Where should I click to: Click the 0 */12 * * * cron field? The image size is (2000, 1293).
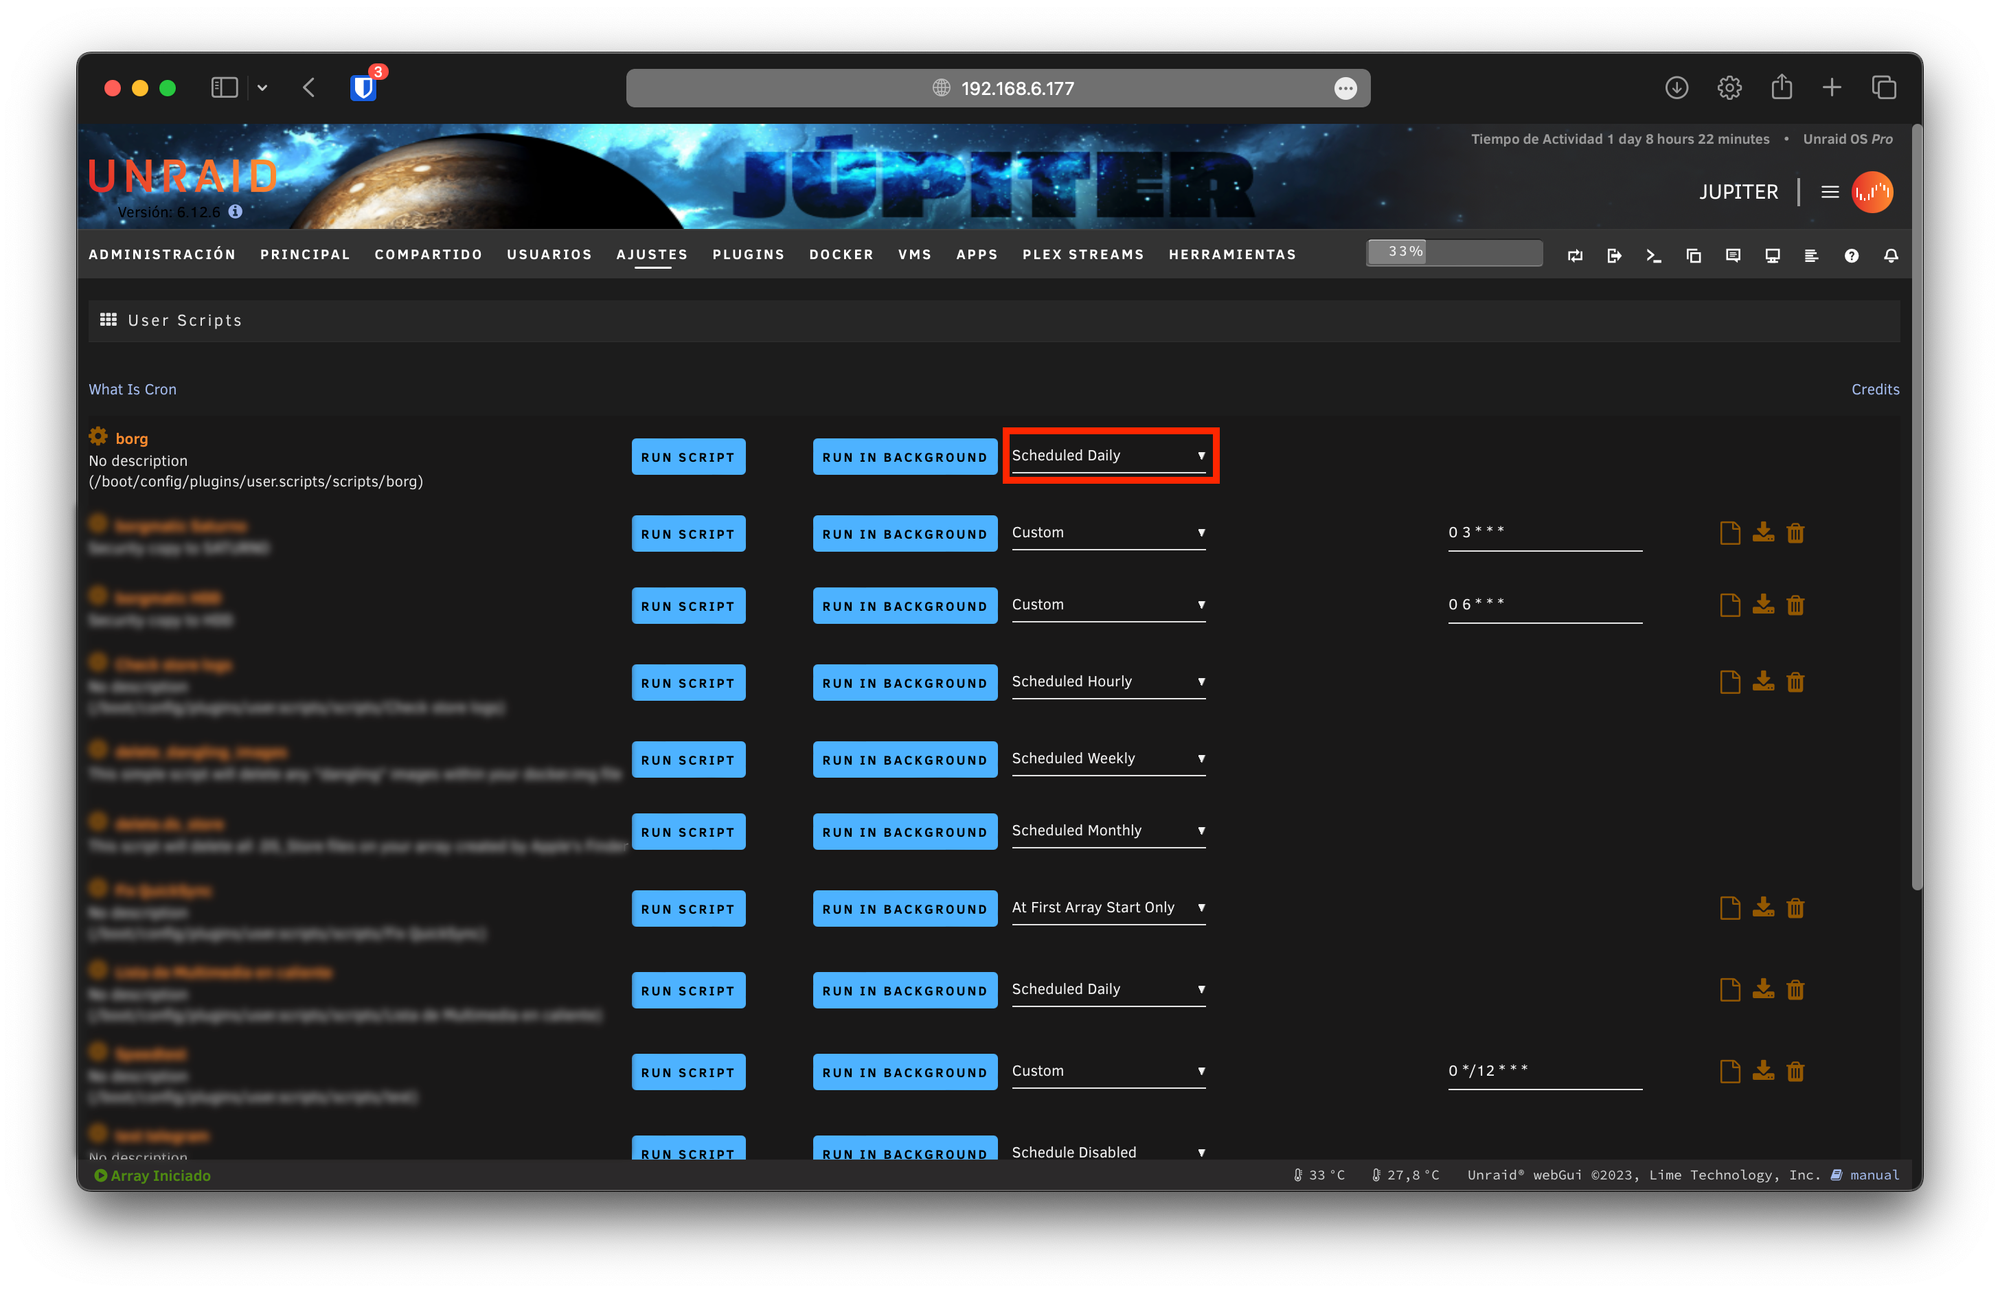tap(1544, 1071)
